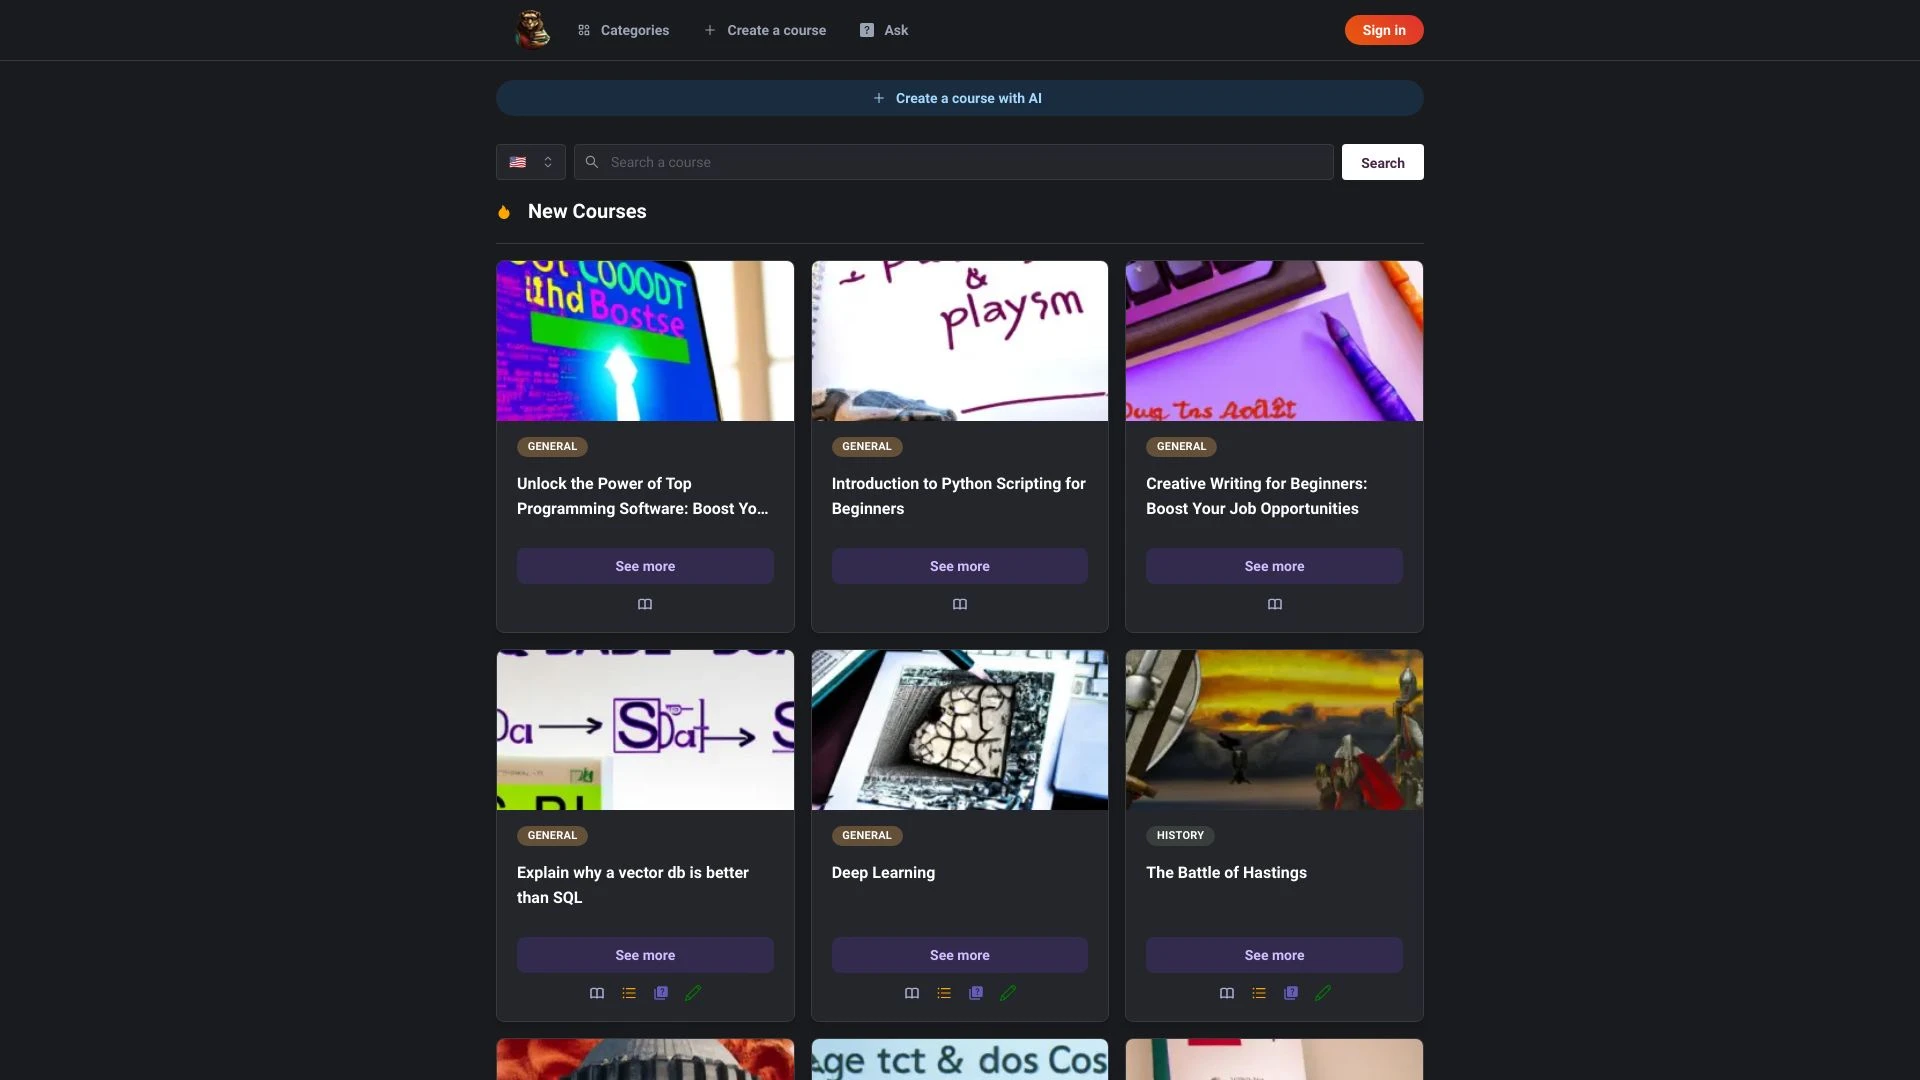
Task: Click the bookmark icon on Python Scripting card
Action: [x=959, y=604]
